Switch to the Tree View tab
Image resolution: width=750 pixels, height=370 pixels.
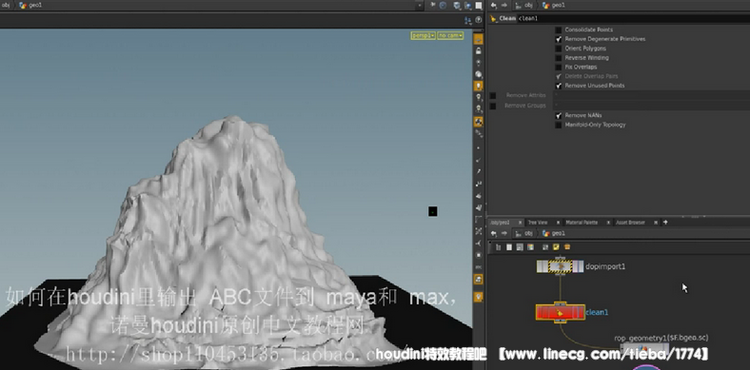(x=537, y=222)
